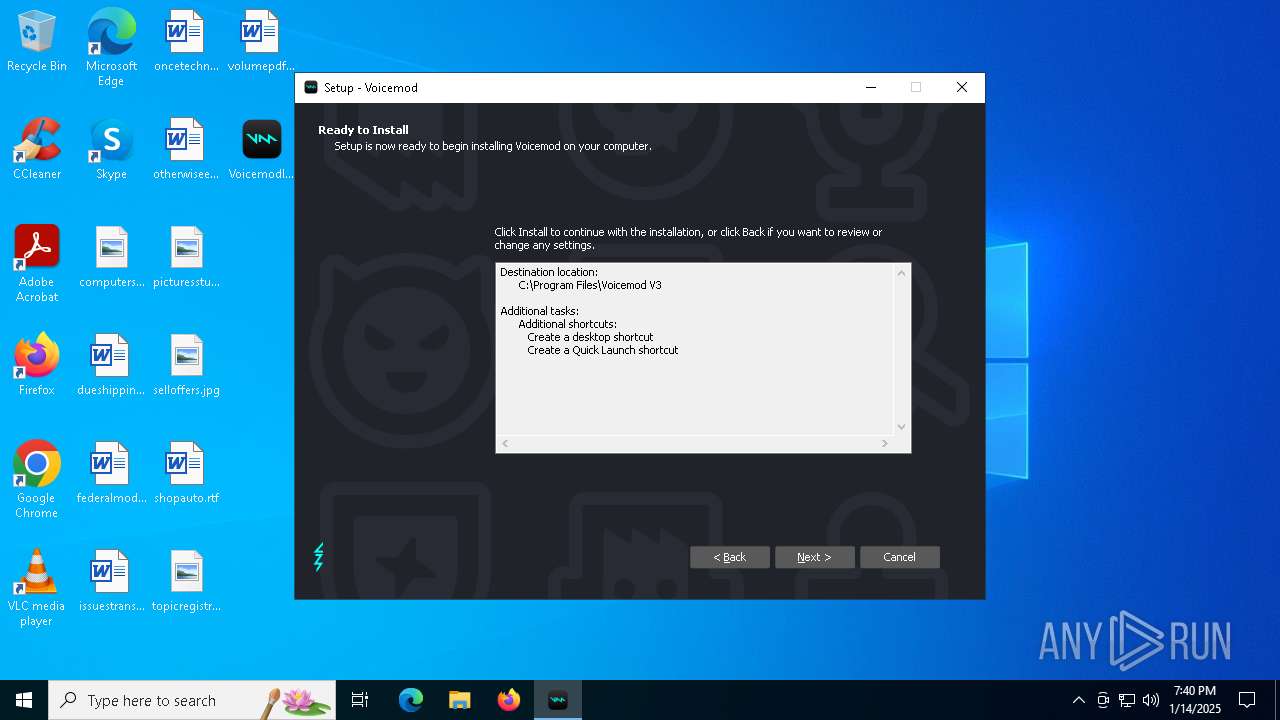1280x720 pixels.
Task: Open VLC media player shortcut
Action: tap(37, 587)
